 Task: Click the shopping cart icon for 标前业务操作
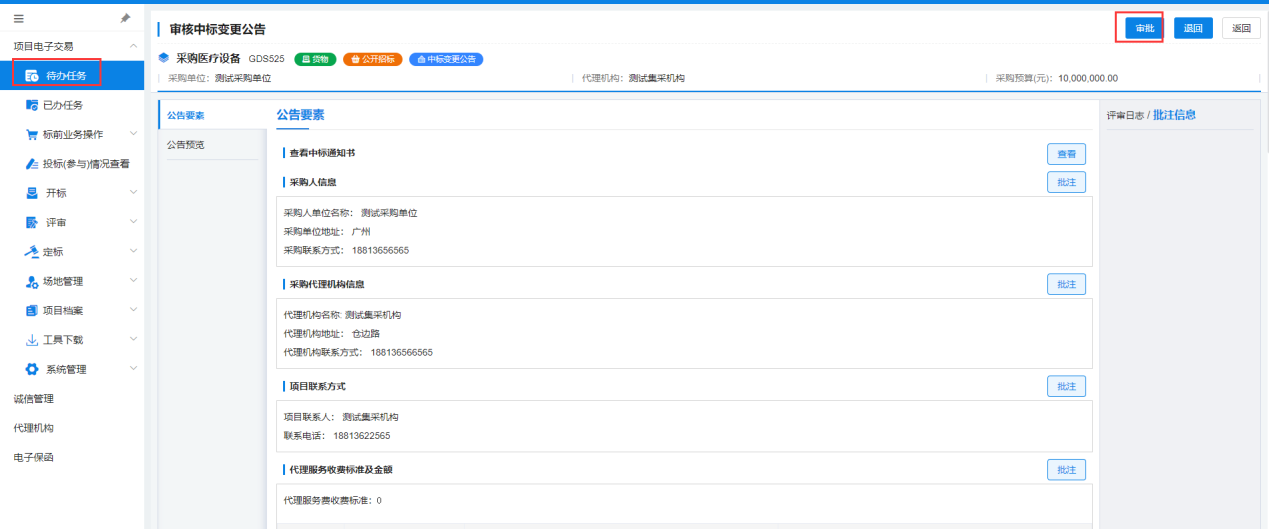[32, 134]
